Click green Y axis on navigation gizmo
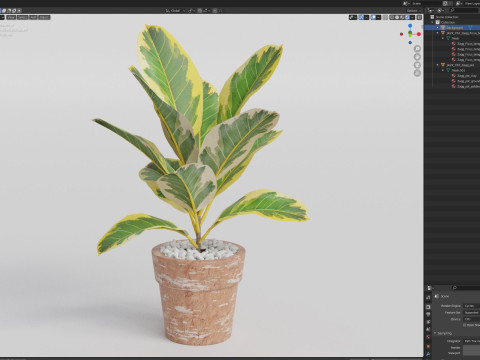This screenshot has width=480, height=360. click(410, 35)
